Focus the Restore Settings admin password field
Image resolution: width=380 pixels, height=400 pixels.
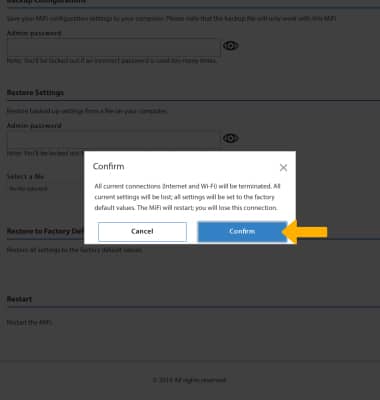point(114,140)
